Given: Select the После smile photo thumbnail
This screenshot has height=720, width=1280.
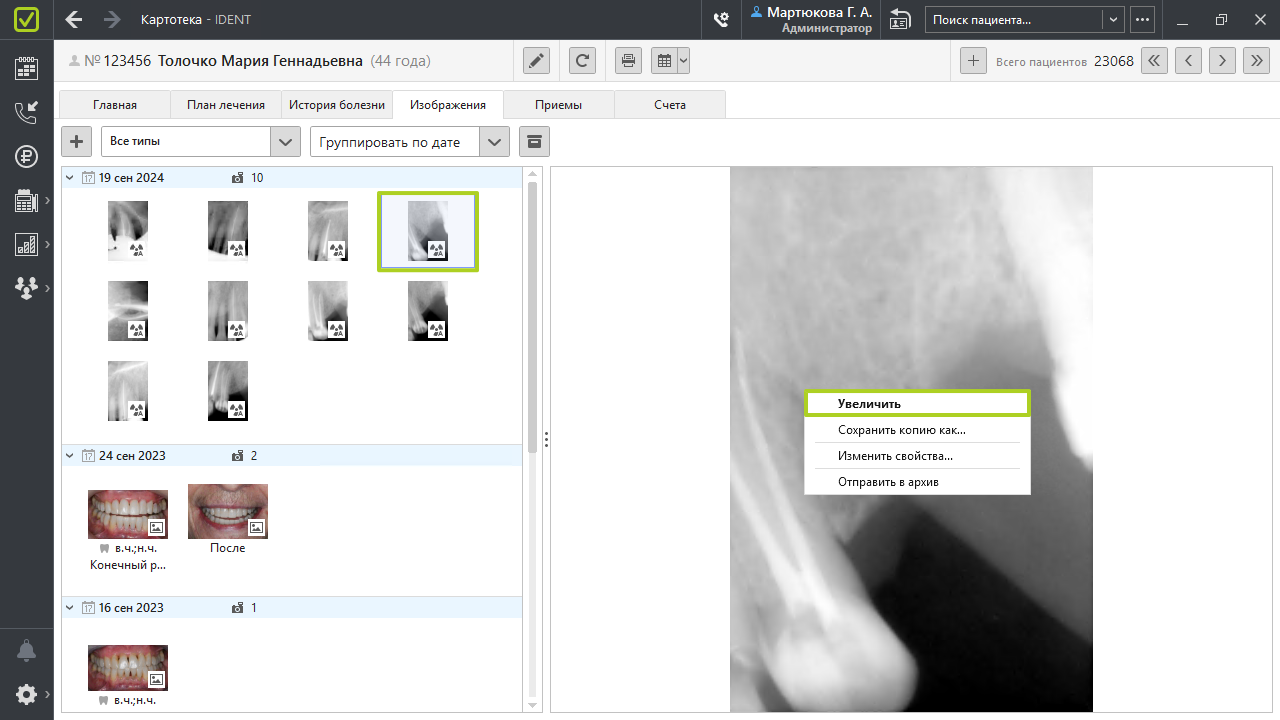Looking at the screenshot, I should click(228, 512).
